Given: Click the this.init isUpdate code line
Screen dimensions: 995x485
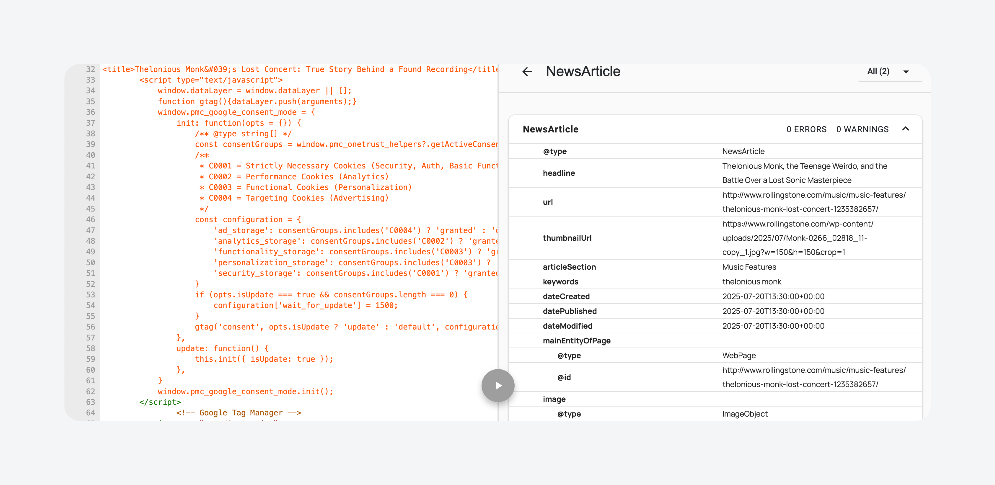Looking at the screenshot, I should (x=264, y=359).
